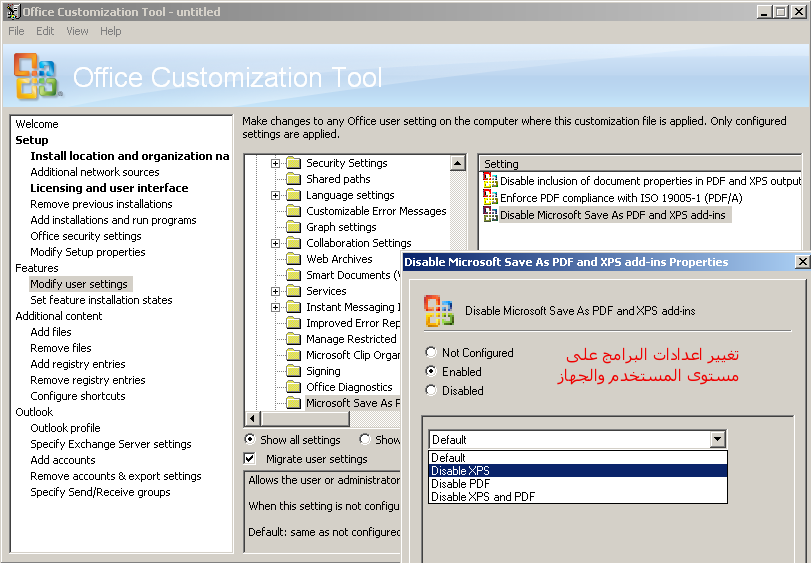Choose Disable XPS and PDF option
The width and height of the screenshot is (811, 563).
pyautogui.click(x=578, y=496)
